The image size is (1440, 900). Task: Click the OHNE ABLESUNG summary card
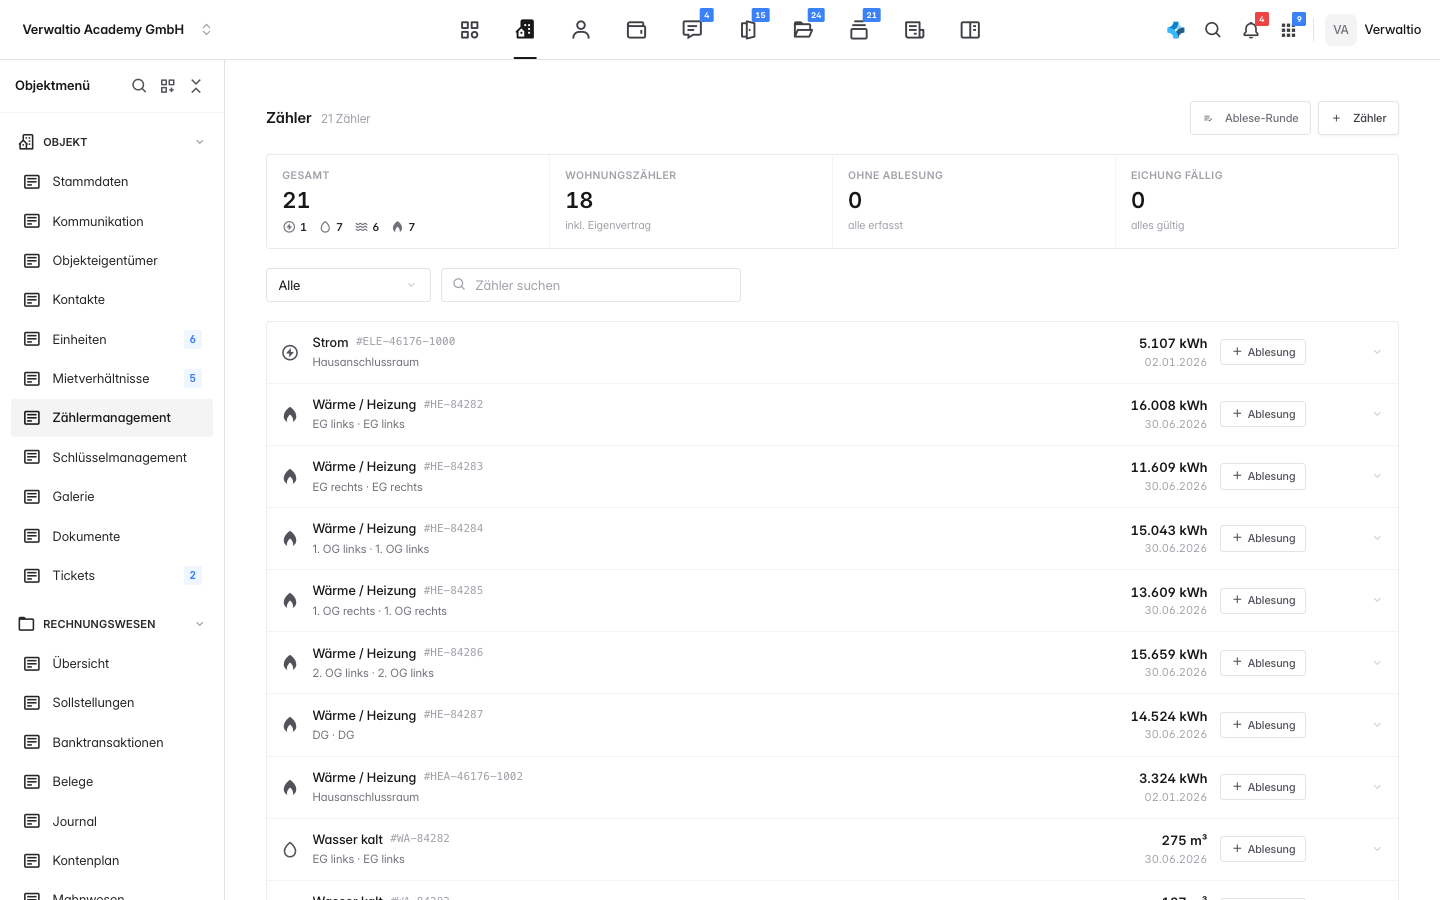(974, 201)
